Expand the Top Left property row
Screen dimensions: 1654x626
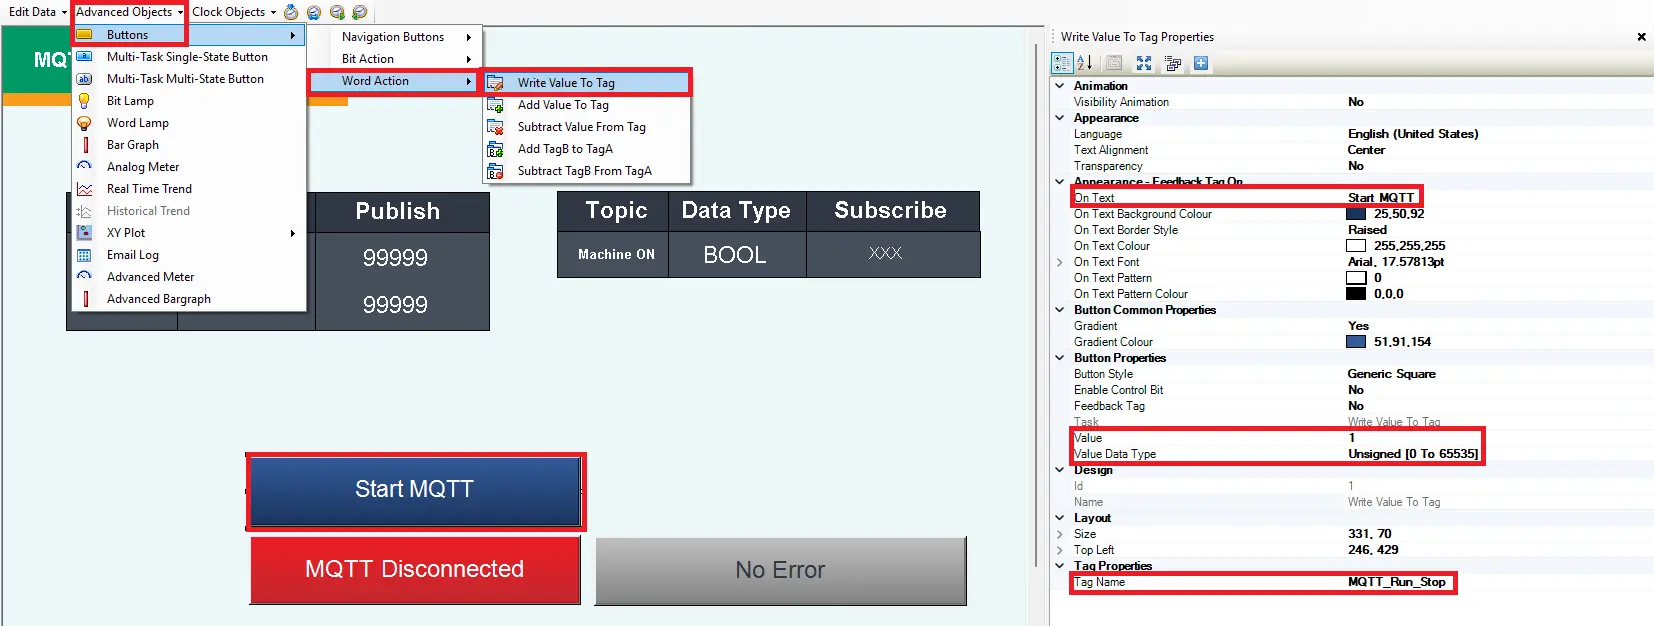pos(1060,550)
